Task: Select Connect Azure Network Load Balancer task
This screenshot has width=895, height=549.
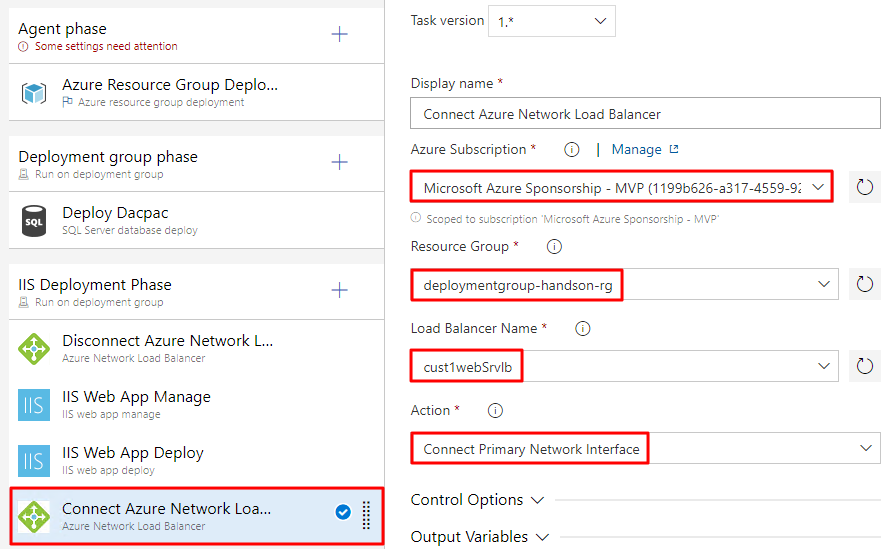Action: (x=196, y=516)
